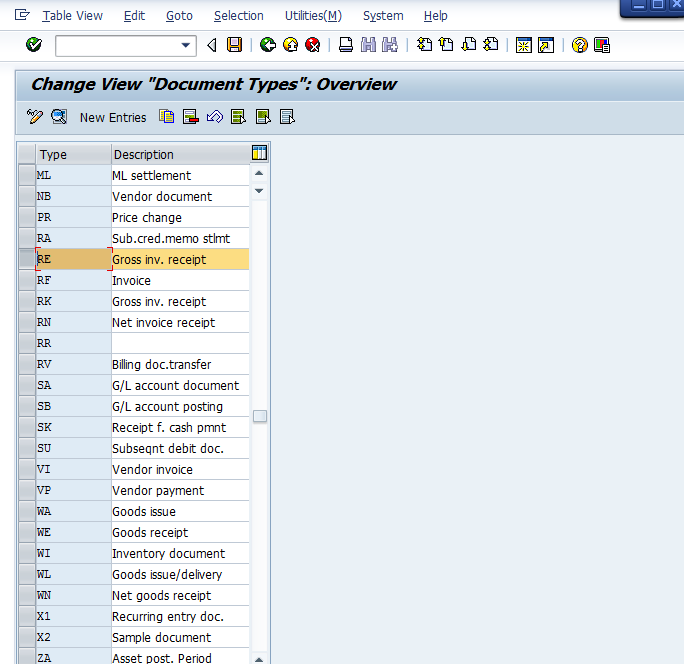The image size is (684, 665).
Task: Select row marker for WE Goods receipt
Action: click(x=27, y=532)
